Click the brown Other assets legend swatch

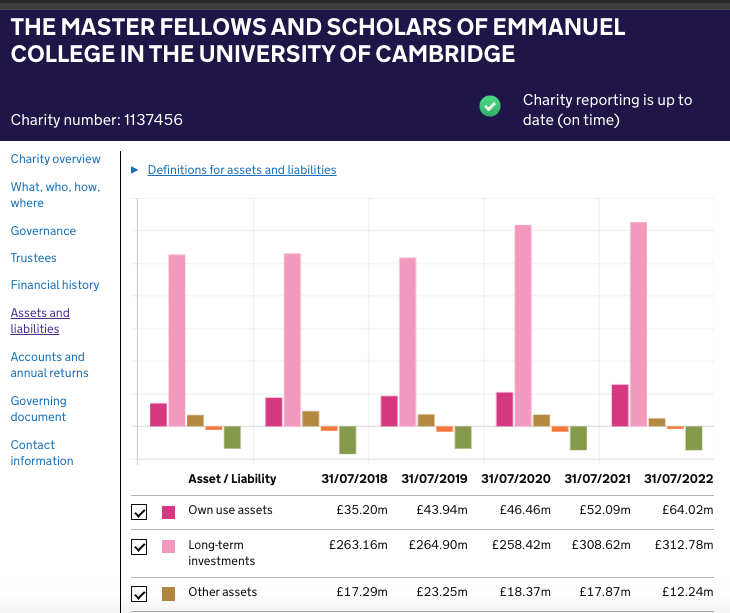[169, 593]
